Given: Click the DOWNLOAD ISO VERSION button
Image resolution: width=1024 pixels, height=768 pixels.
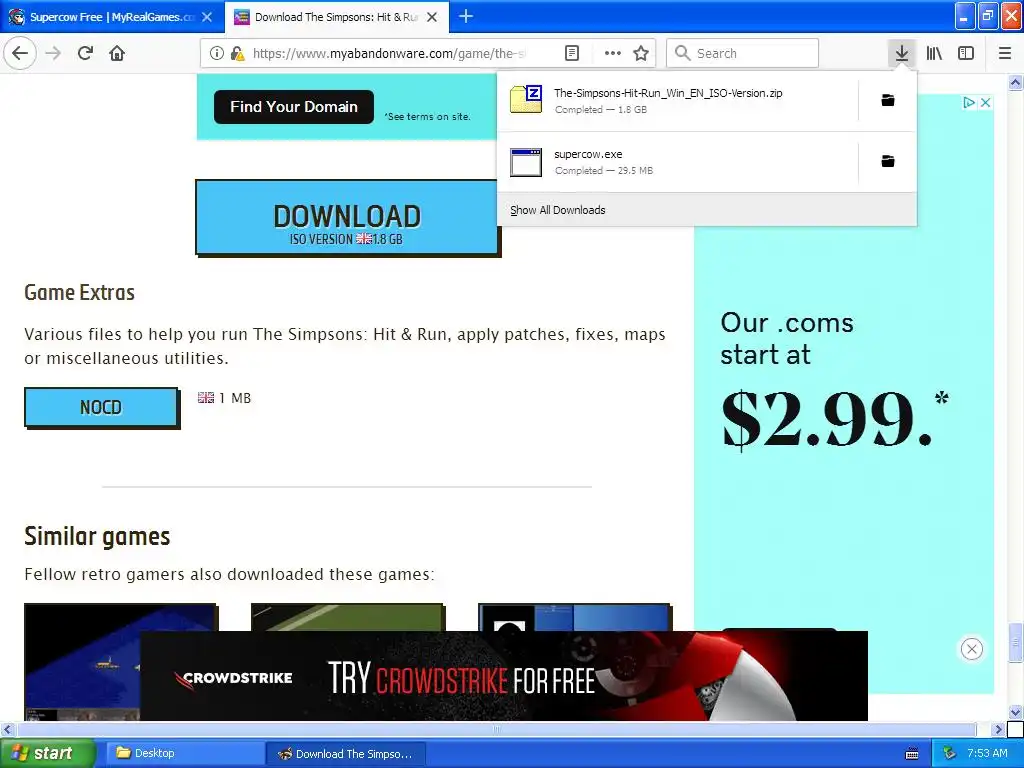Looking at the screenshot, I should (x=347, y=217).
